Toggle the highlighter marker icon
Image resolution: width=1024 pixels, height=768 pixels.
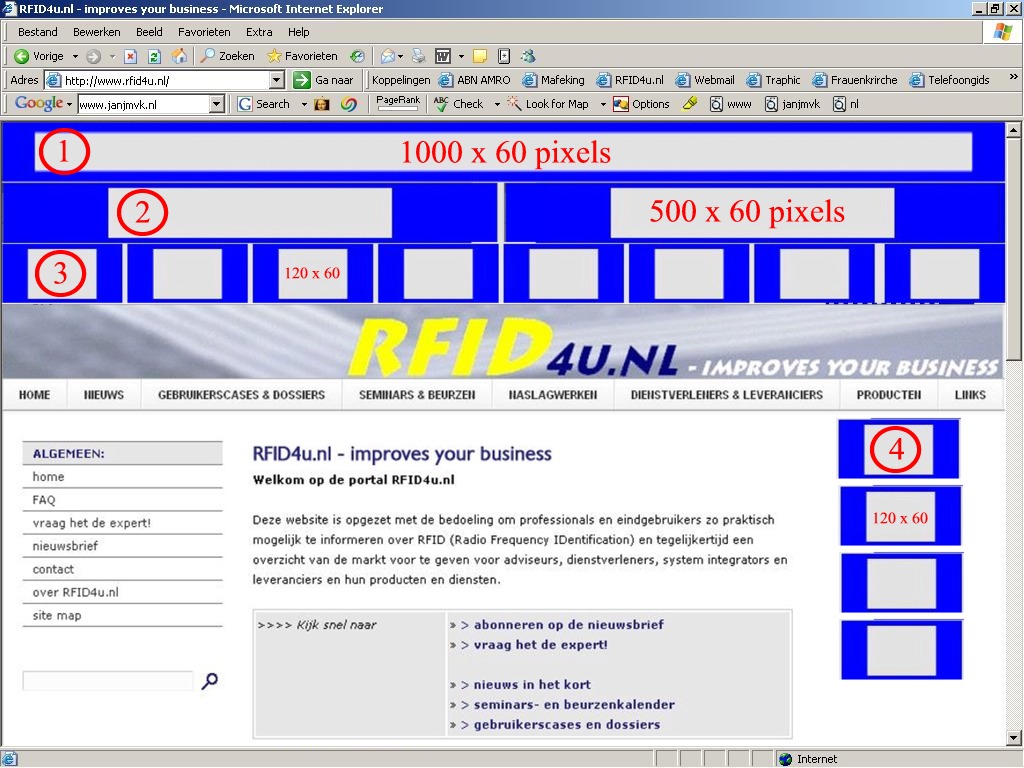pos(690,104)
